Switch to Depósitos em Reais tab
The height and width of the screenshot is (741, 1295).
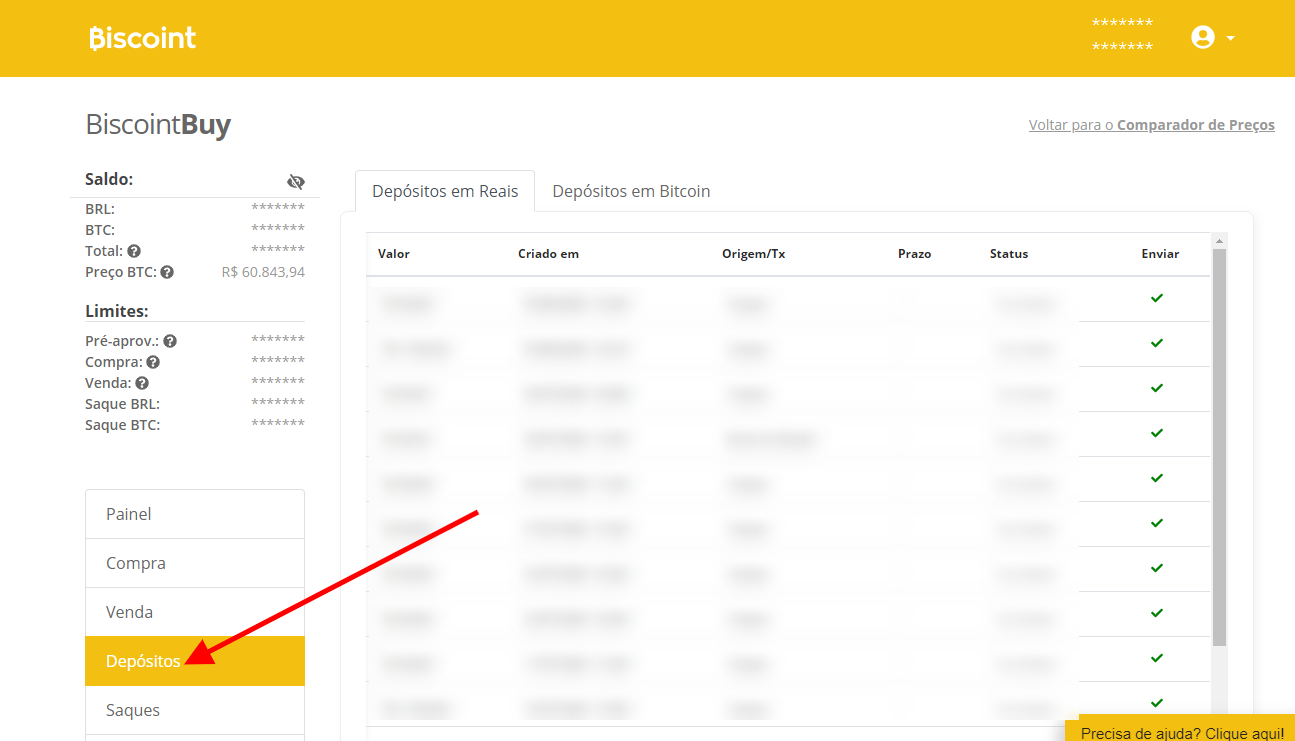445,191
